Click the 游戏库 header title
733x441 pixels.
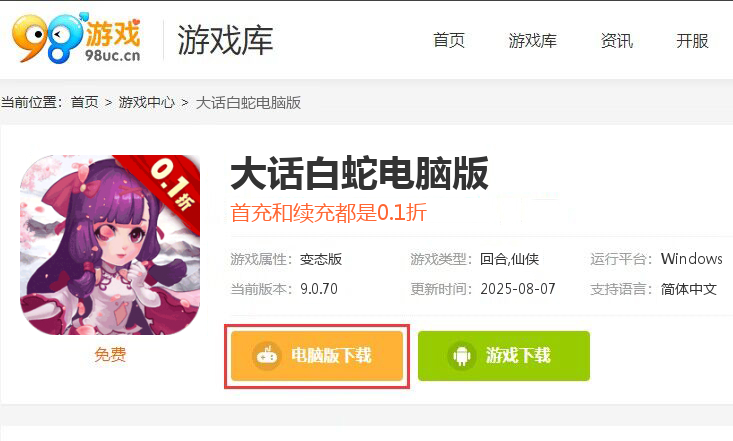tap(225, 40)
